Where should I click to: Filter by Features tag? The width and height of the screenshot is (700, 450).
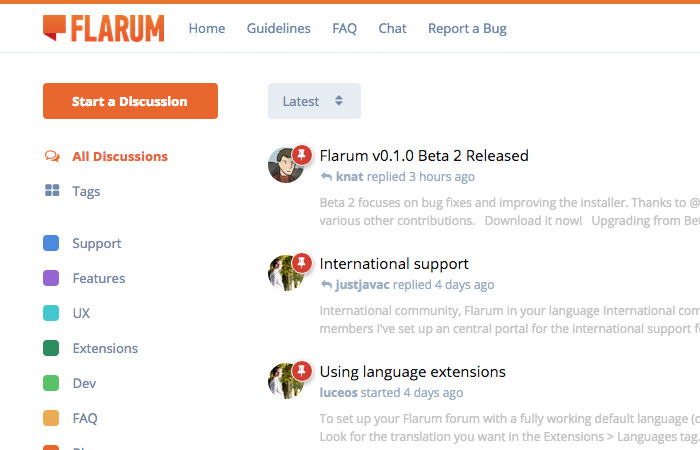99,279
